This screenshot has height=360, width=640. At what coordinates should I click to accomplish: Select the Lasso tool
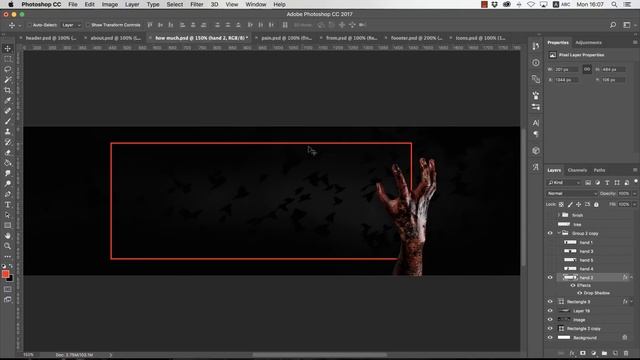click(8, 69)
